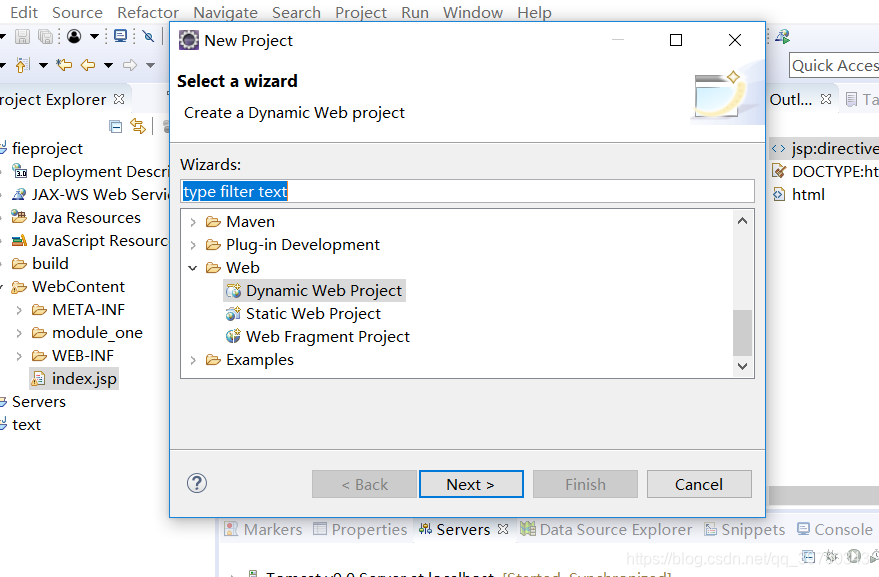The image size is (879, 577).
Task: Open the Search menu
Action: pyautogui.click(x=296, y=12)
